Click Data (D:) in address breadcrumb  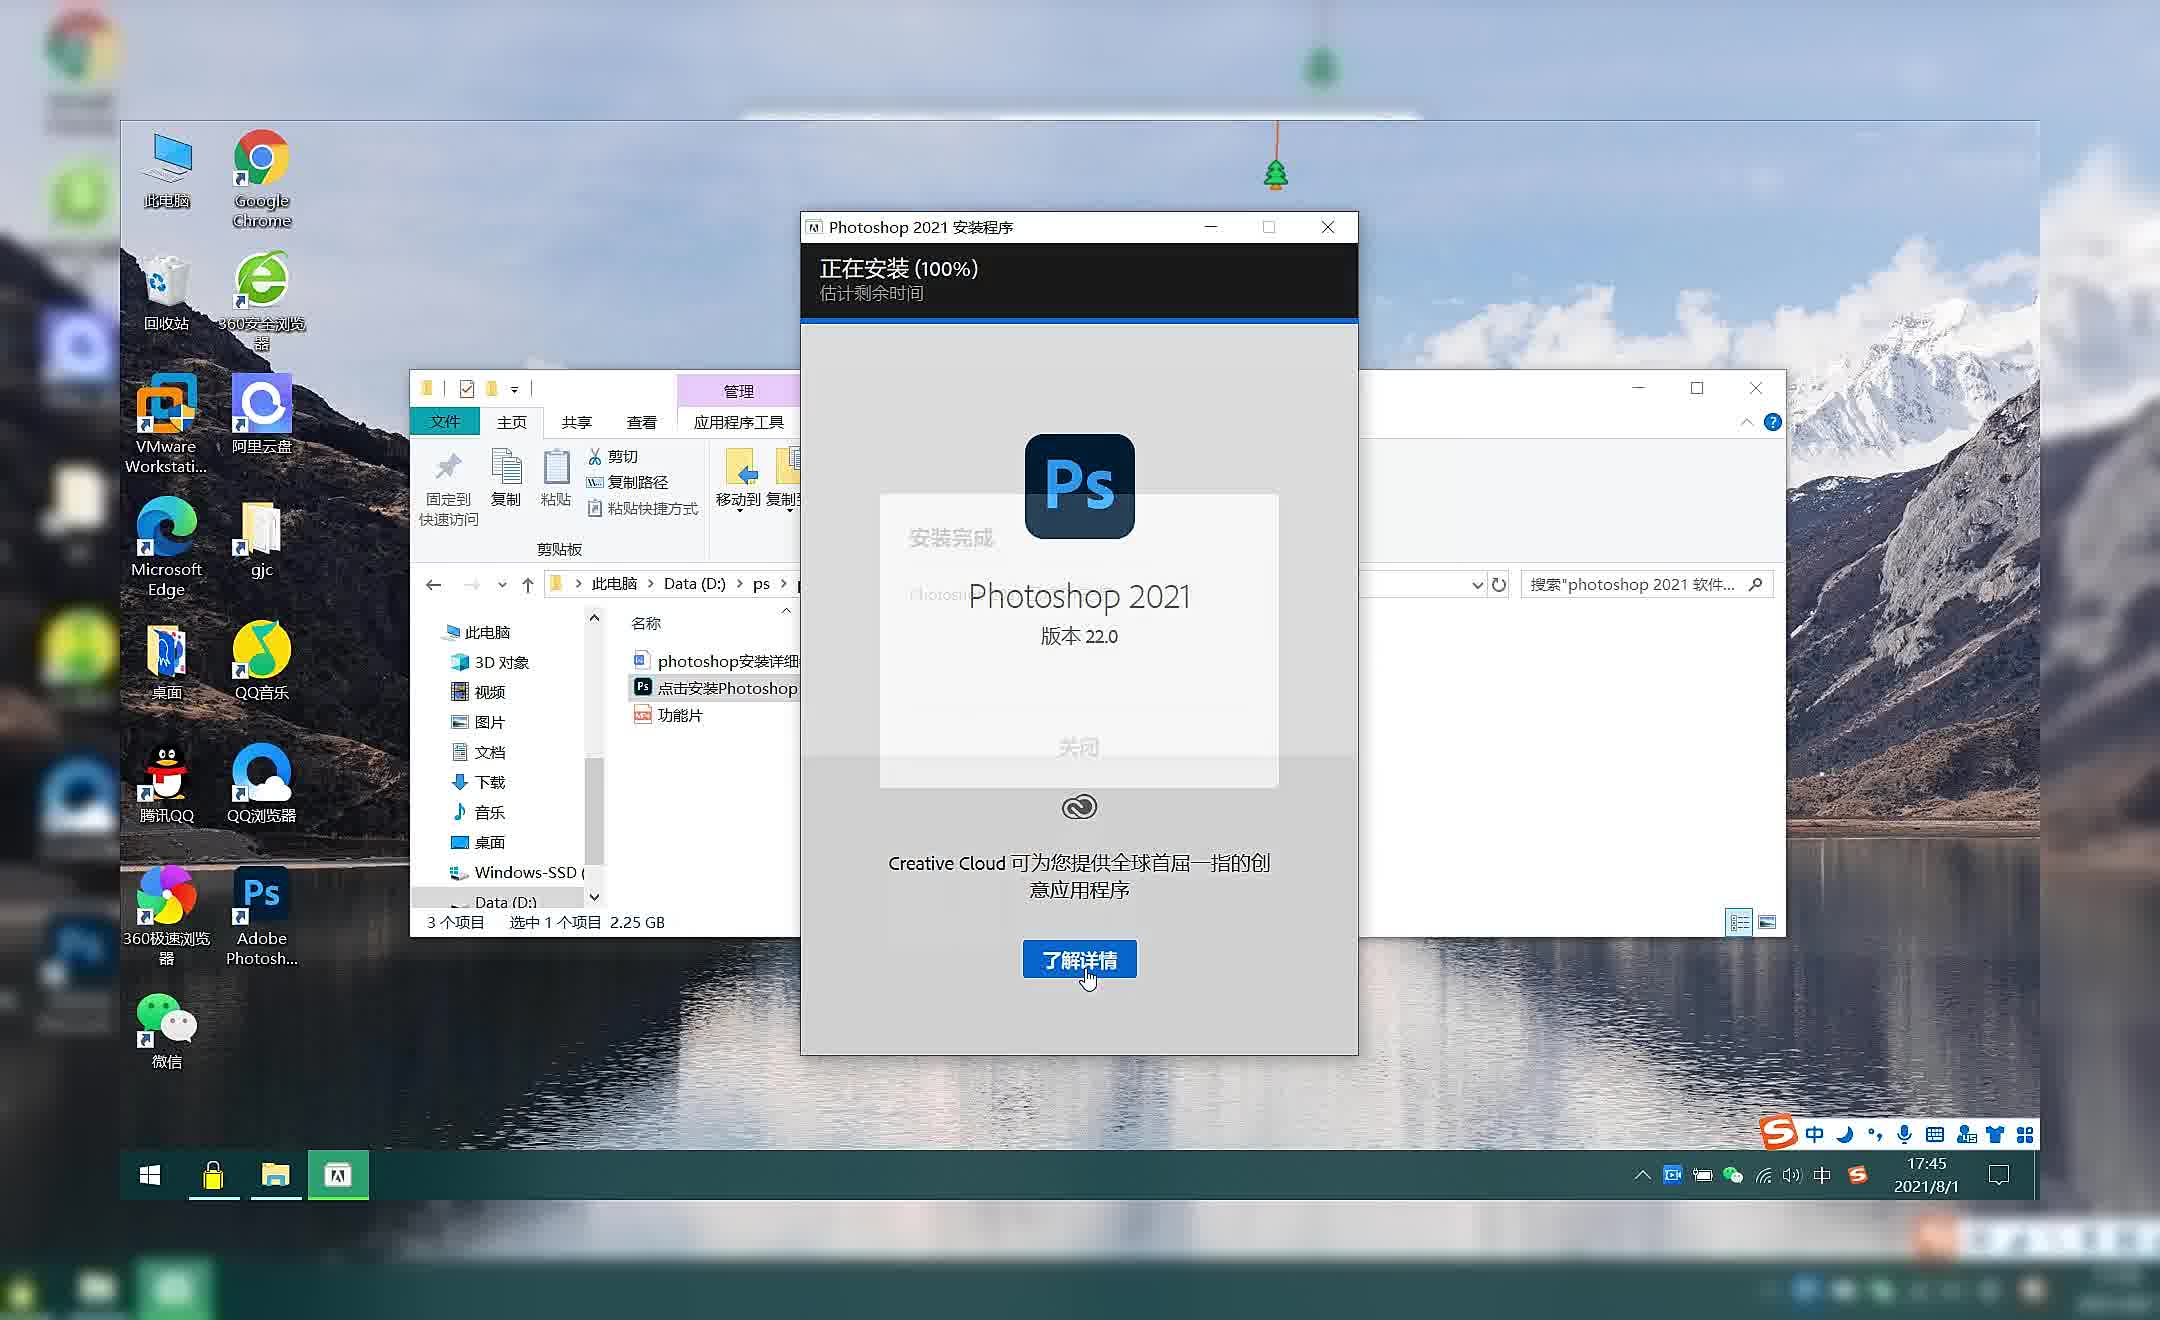(x=695, y=584)
